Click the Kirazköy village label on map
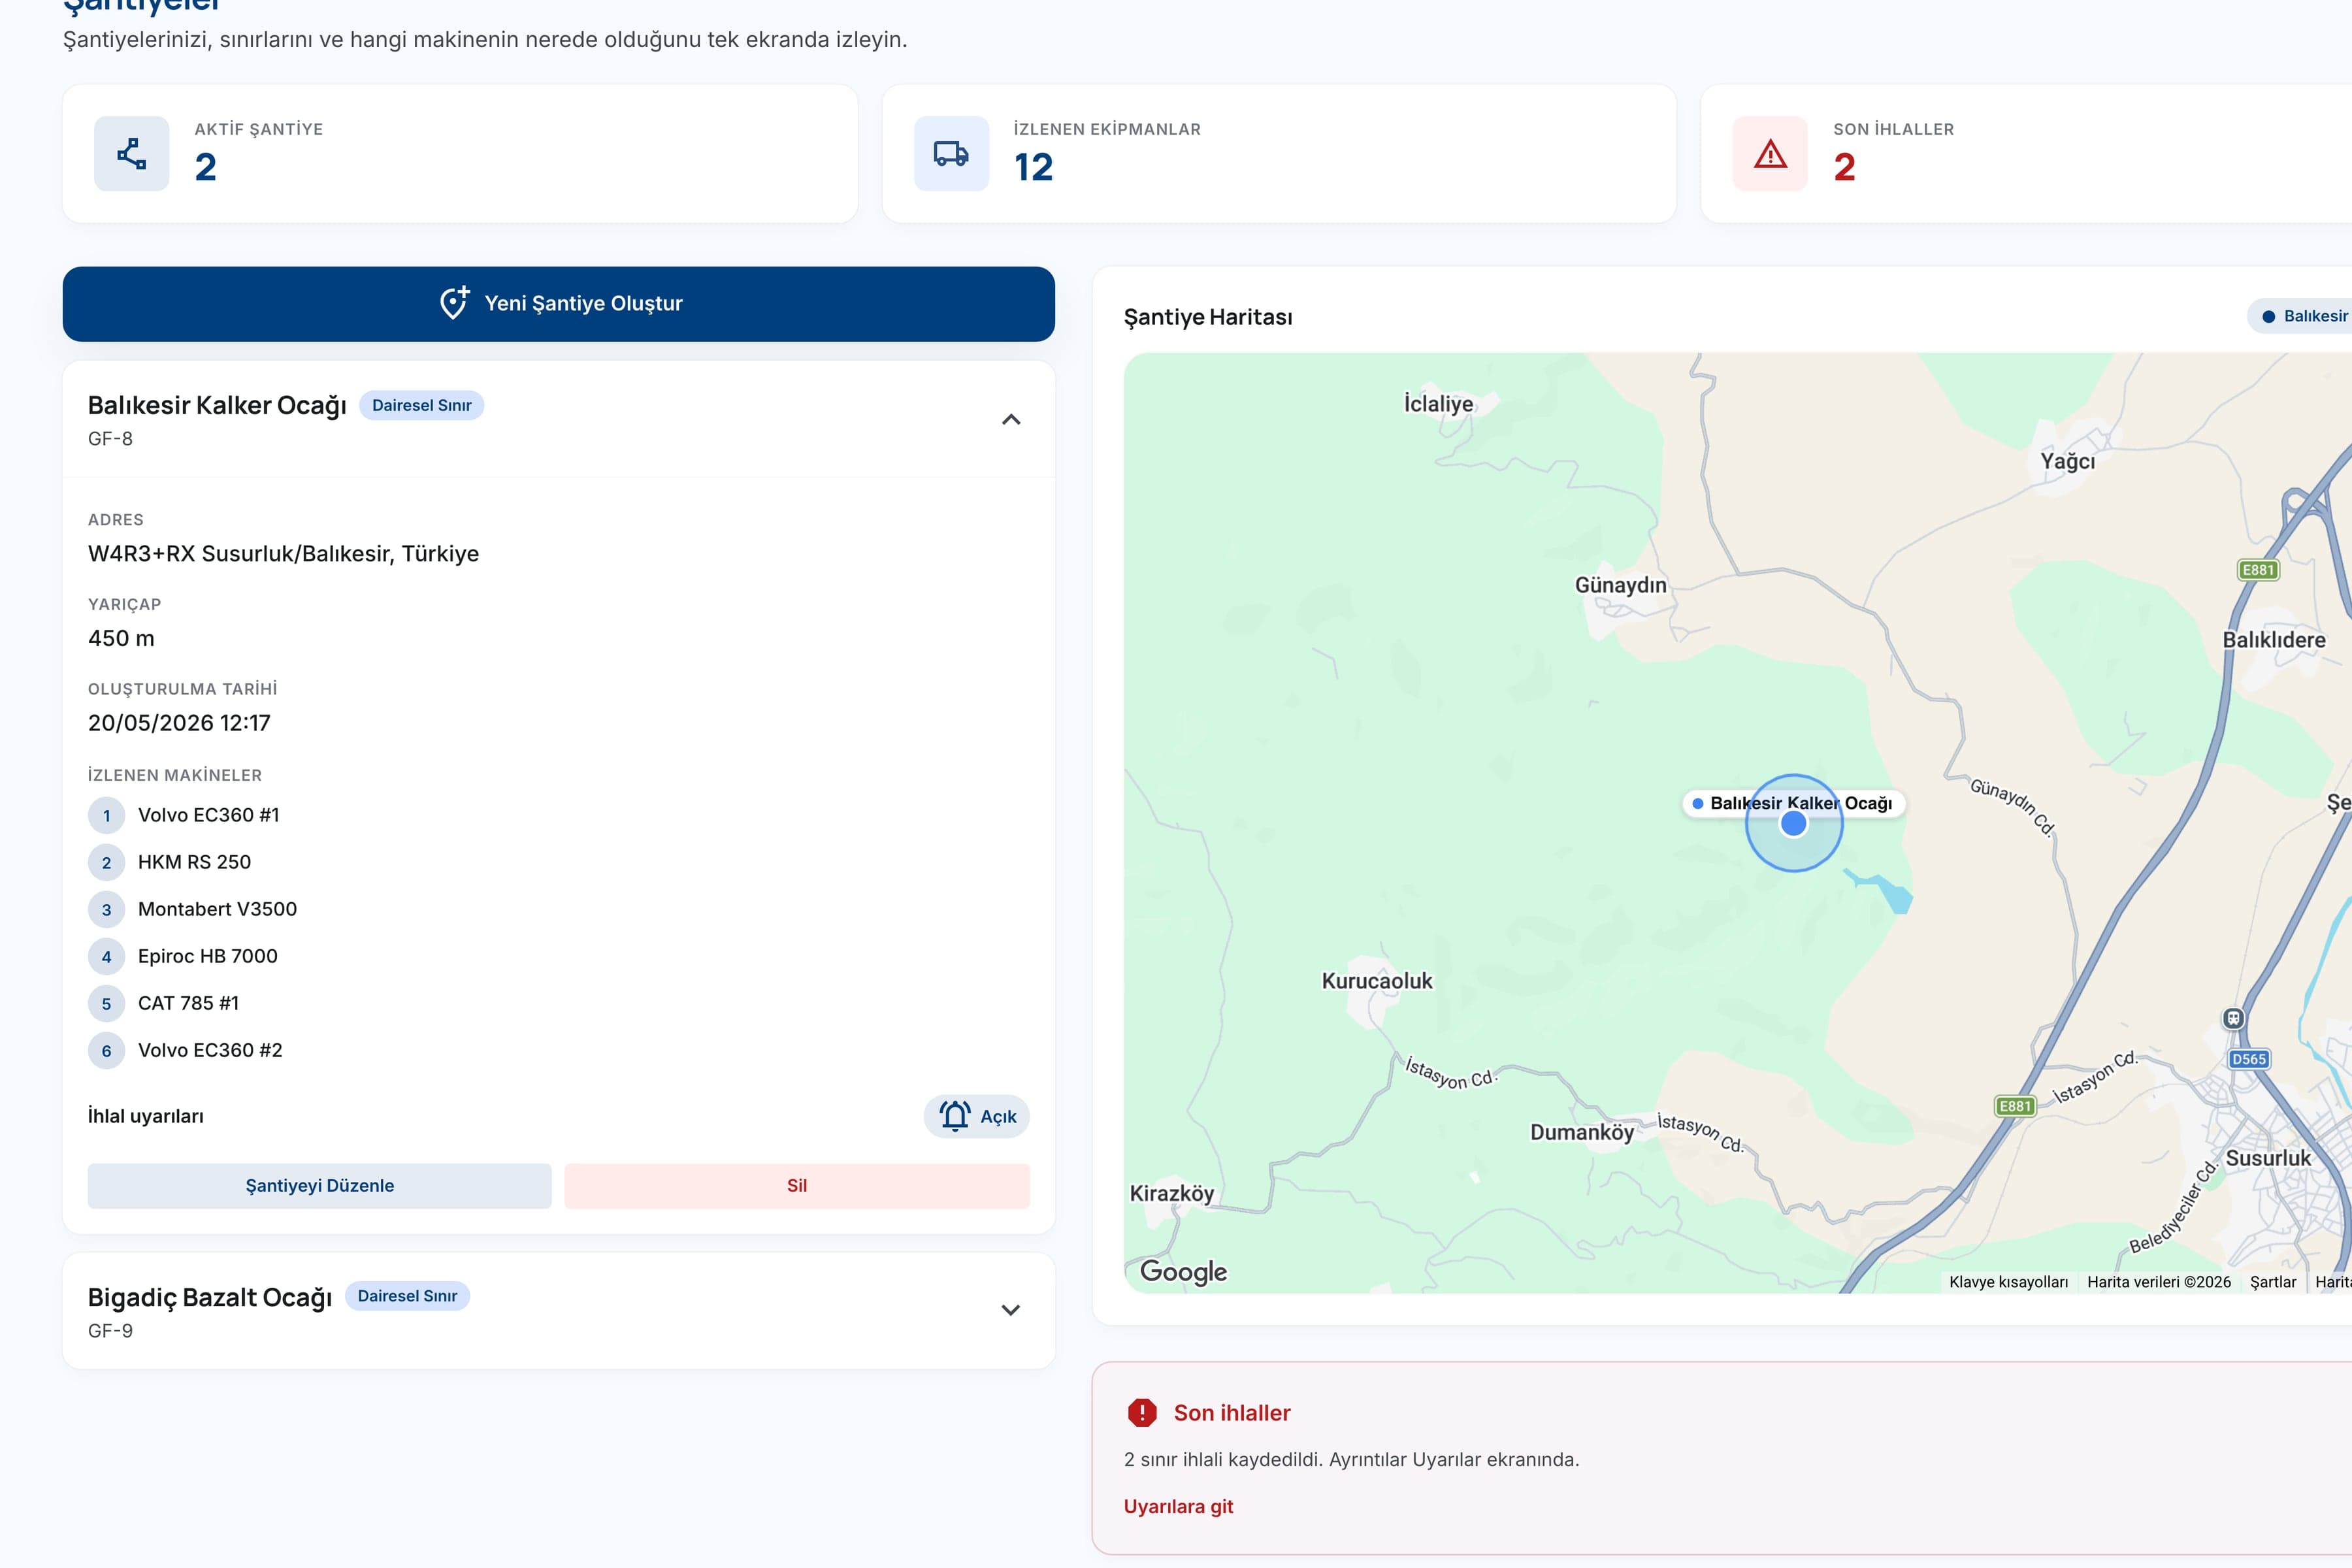Screen dimensions: 2352x1568 tap(1172, 1193)
